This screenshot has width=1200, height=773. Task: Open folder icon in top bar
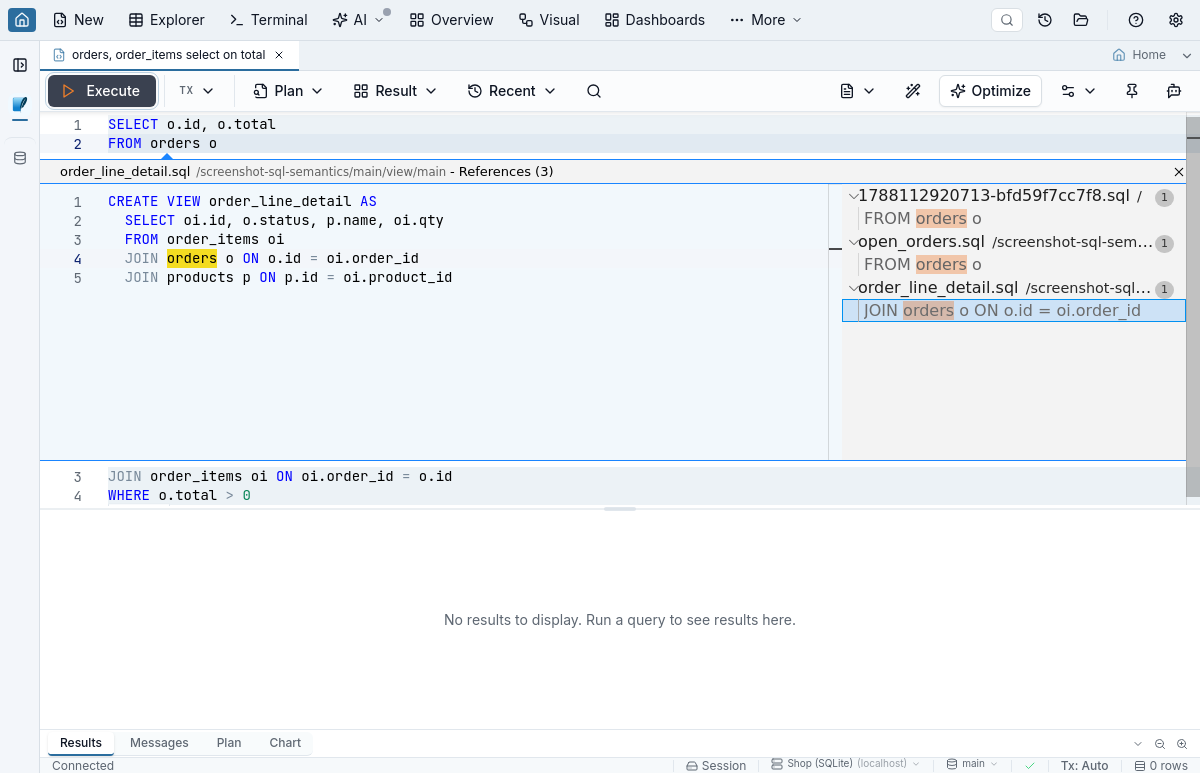(1080, 20)
